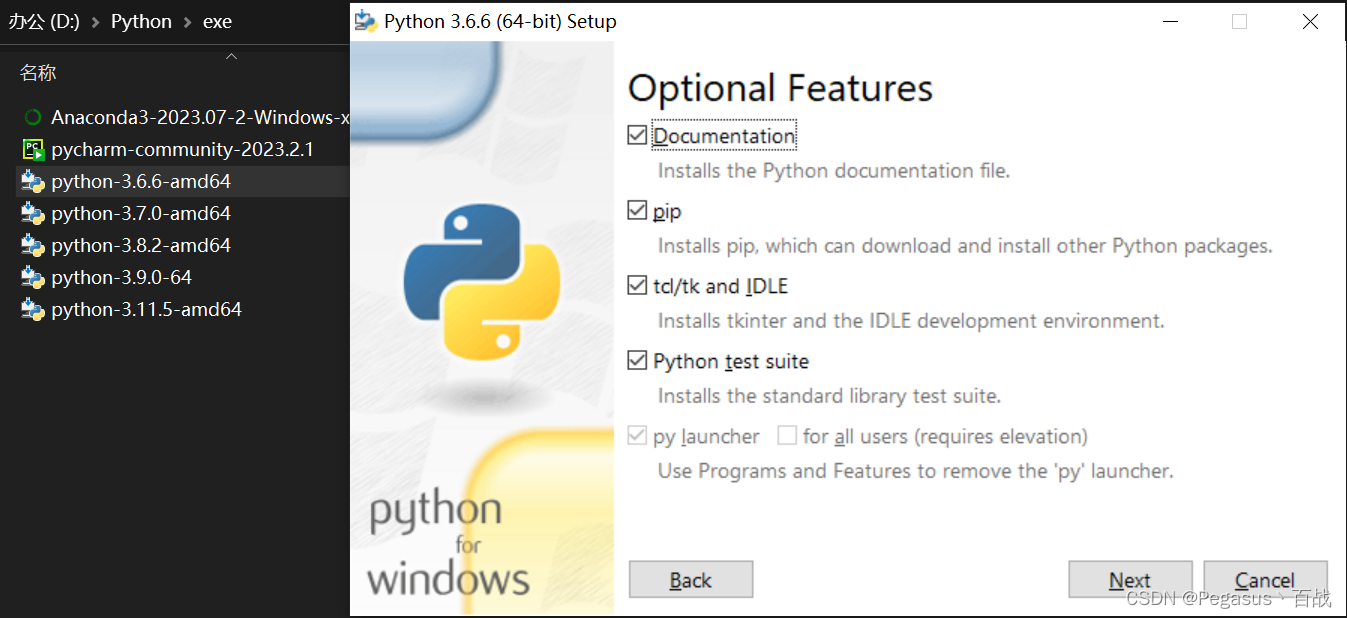Expand the breadcrumb chevron after 办公 (D:)
The height and width of the screenshot is (618, 1347).
point(96,22)
